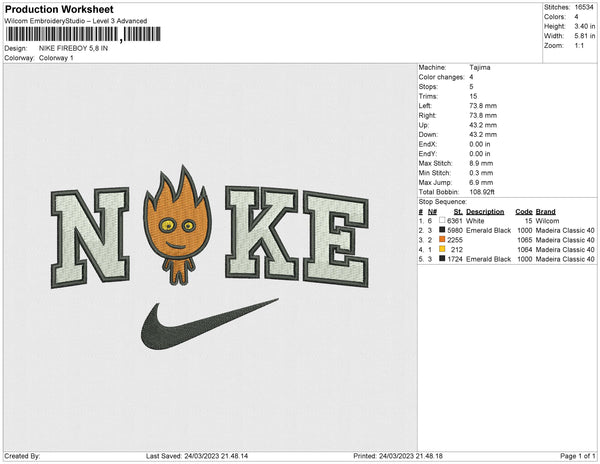
Task: Click the black swatch beside stitch count 1724
Action: pos(442,259)
